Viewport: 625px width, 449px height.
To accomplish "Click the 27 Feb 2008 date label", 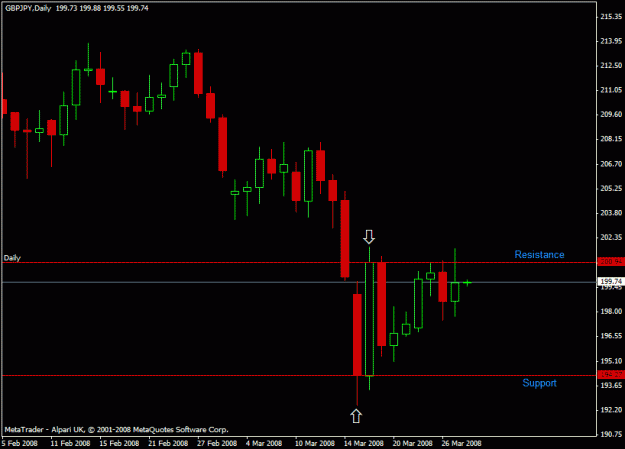I will [x=217, y=443].
